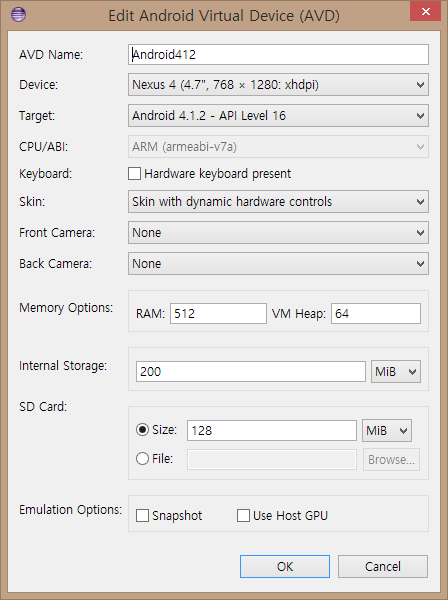Open the Device dropdown showing Nexus 4
Viewport: 448px width, 600px height.
[278, 85]
